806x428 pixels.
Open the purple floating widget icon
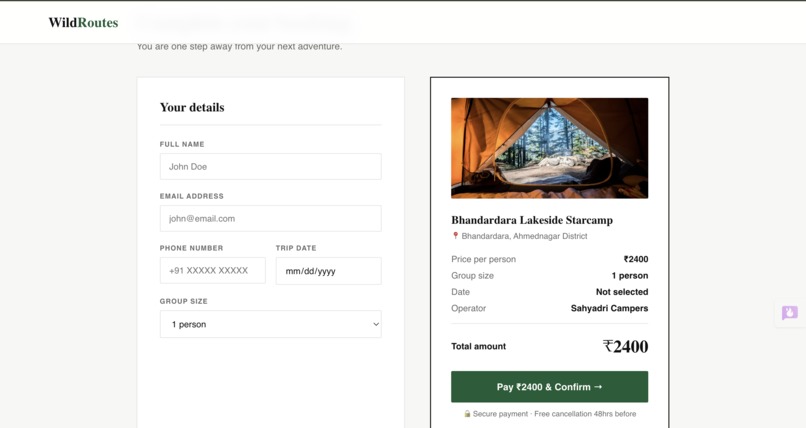coord(790,313)
